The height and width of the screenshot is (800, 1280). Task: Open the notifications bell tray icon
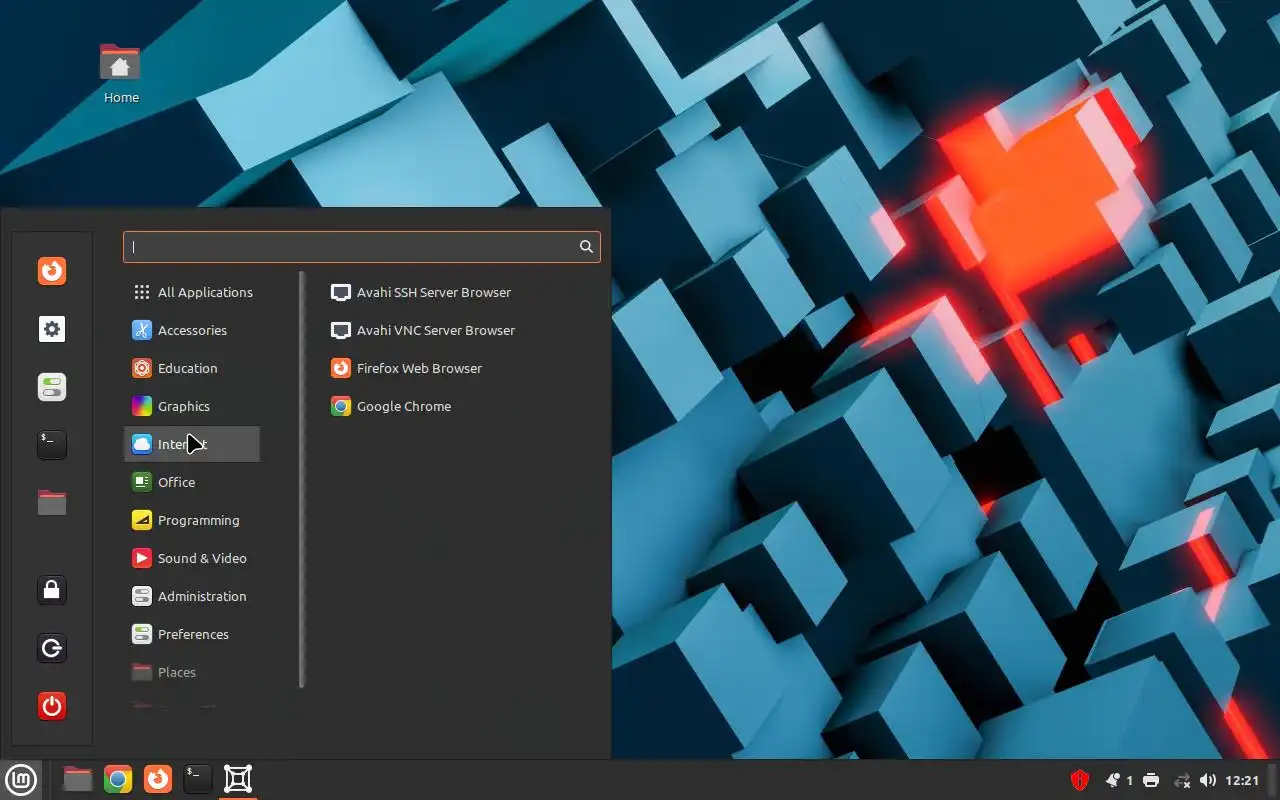[1113, 780]
